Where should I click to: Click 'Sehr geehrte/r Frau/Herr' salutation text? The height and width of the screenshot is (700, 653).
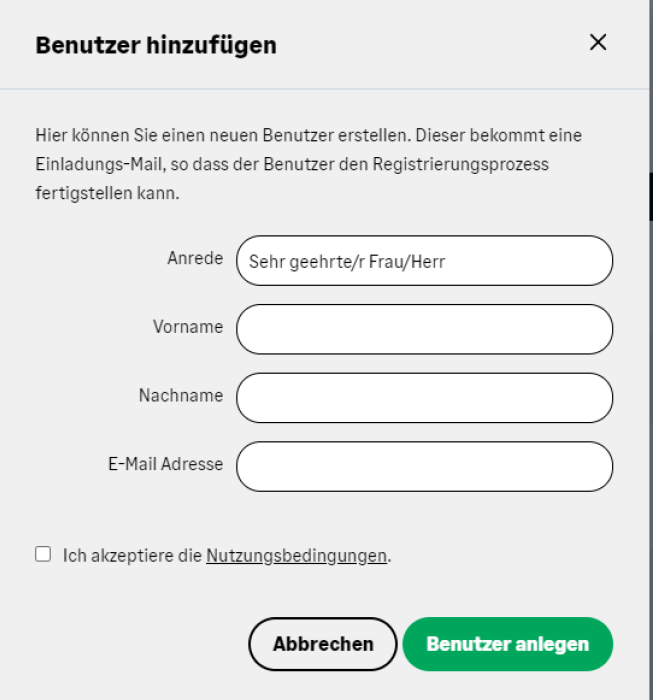347,262
